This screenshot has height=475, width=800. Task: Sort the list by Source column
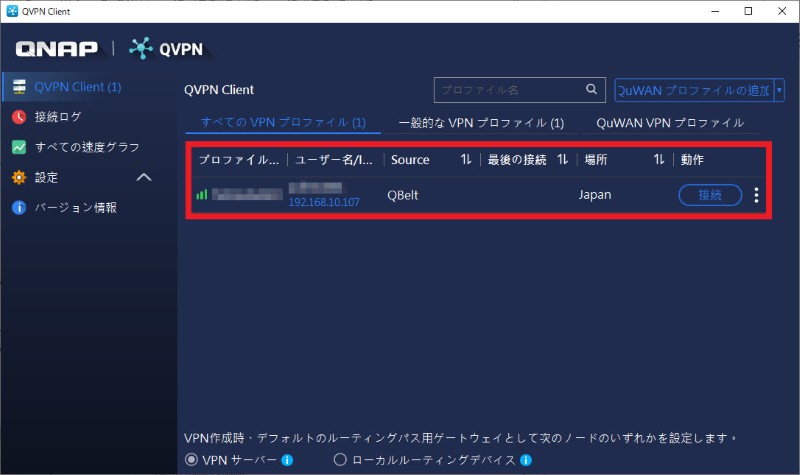465,160
